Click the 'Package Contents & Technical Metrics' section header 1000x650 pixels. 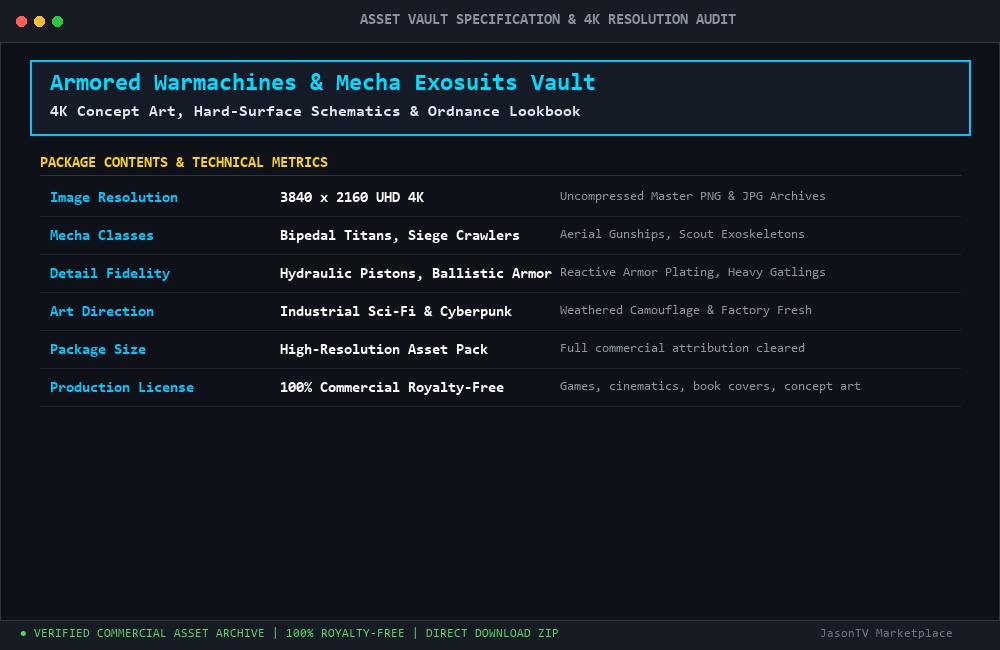click(184, 162)
